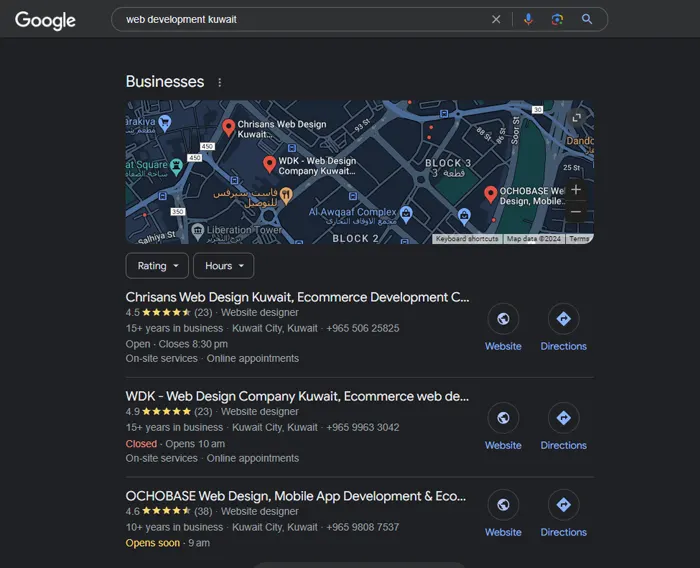Click the Al-Awqaaf Complex shopping marker
The width and height of the screenshot is (700, 568).
click(x=406, y=214)
